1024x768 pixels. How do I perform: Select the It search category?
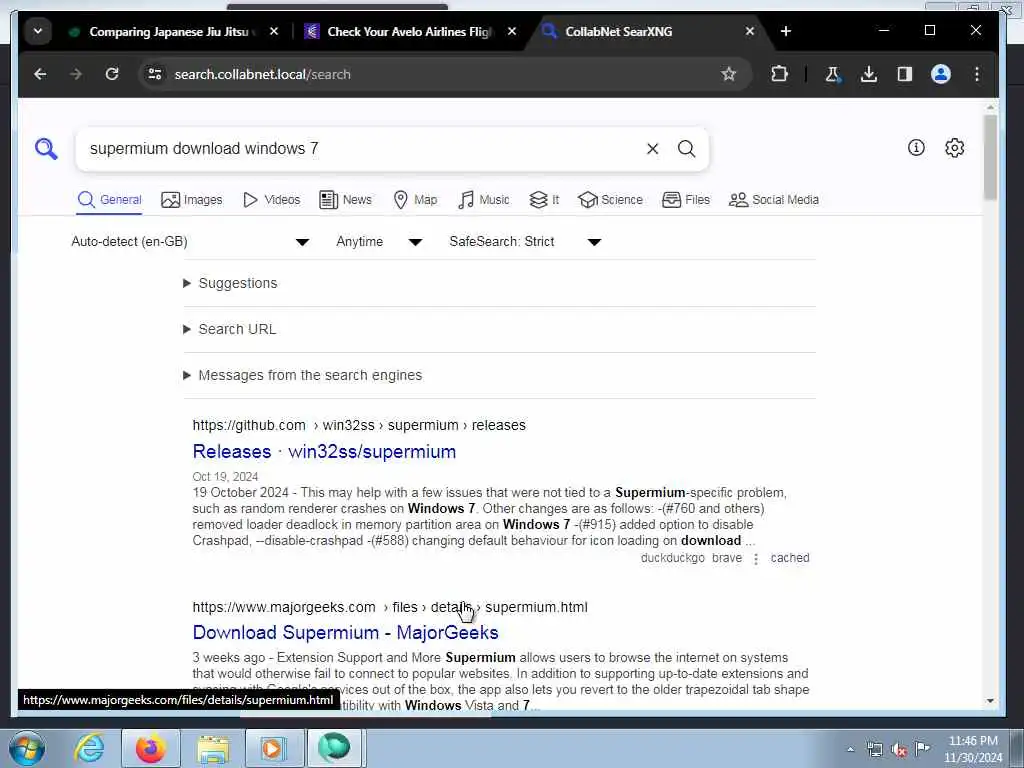coord(544,200)
